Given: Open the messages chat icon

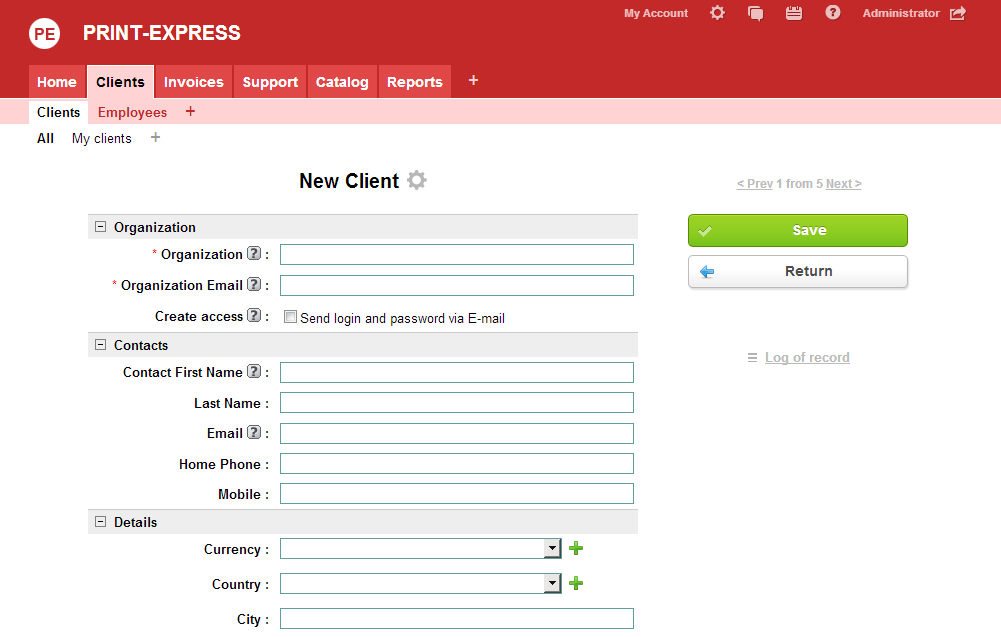Looking at the screenshot, I should pos(755,13).
